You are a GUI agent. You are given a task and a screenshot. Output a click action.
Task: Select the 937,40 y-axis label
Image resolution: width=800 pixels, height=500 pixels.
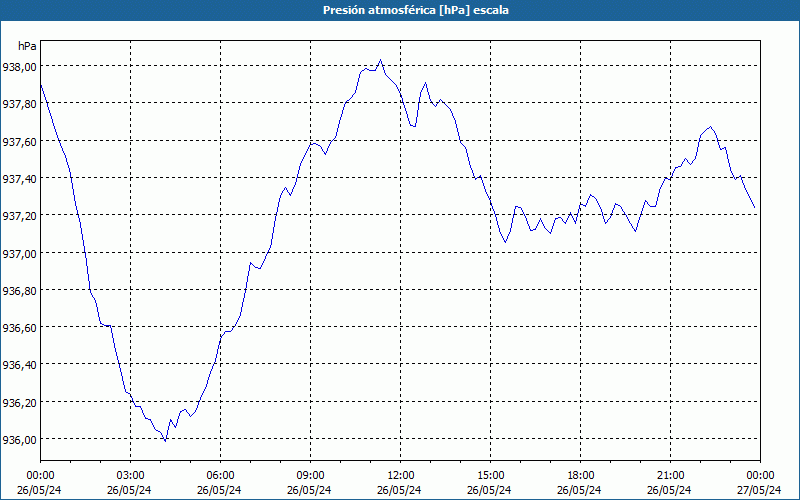[19, 178]
